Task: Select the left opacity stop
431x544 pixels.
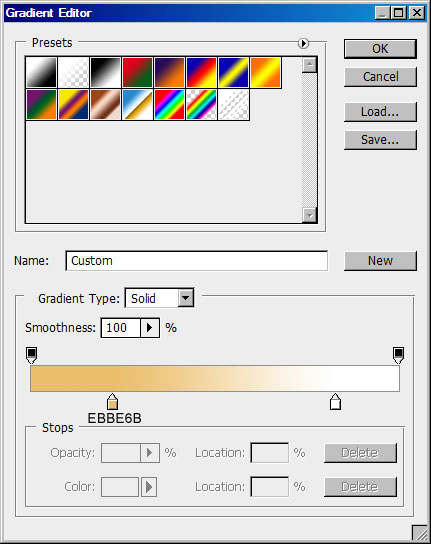Action: [x=32, y=355]
